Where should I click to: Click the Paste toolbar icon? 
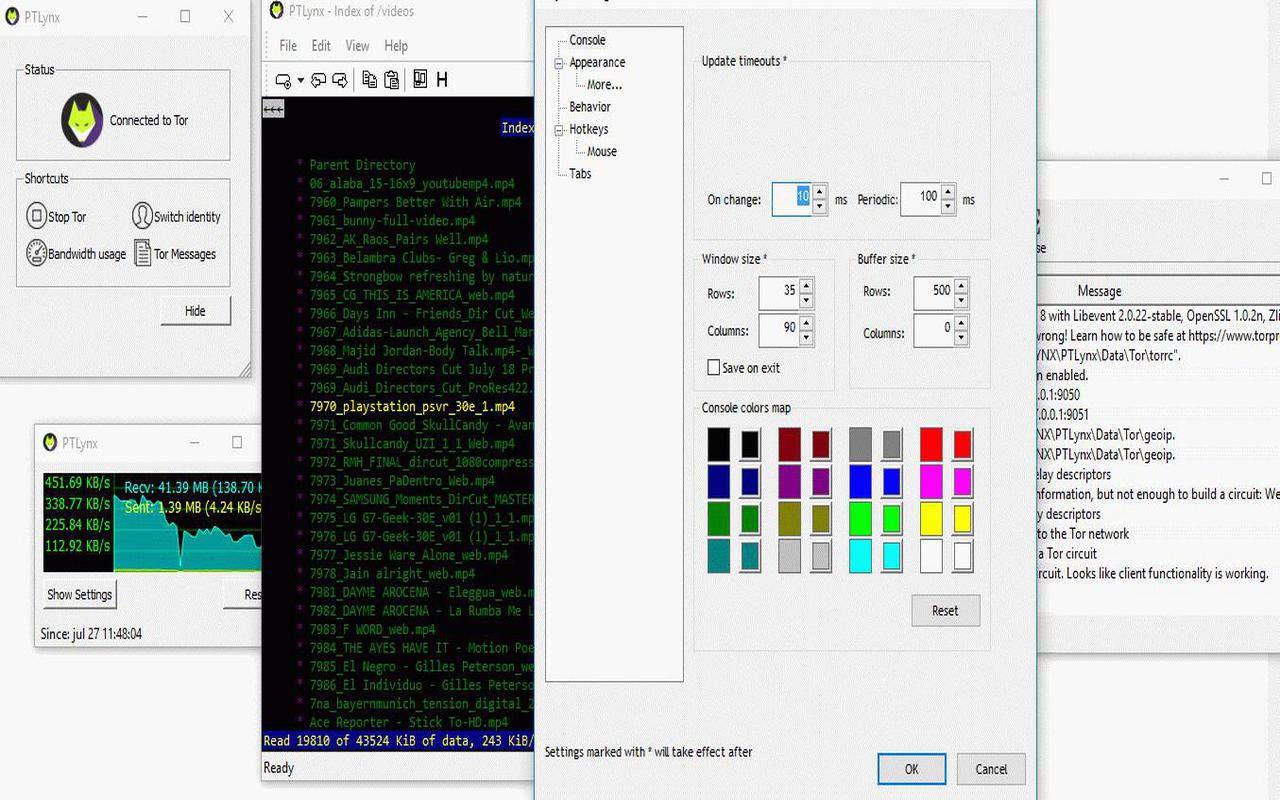click(392, 80)
